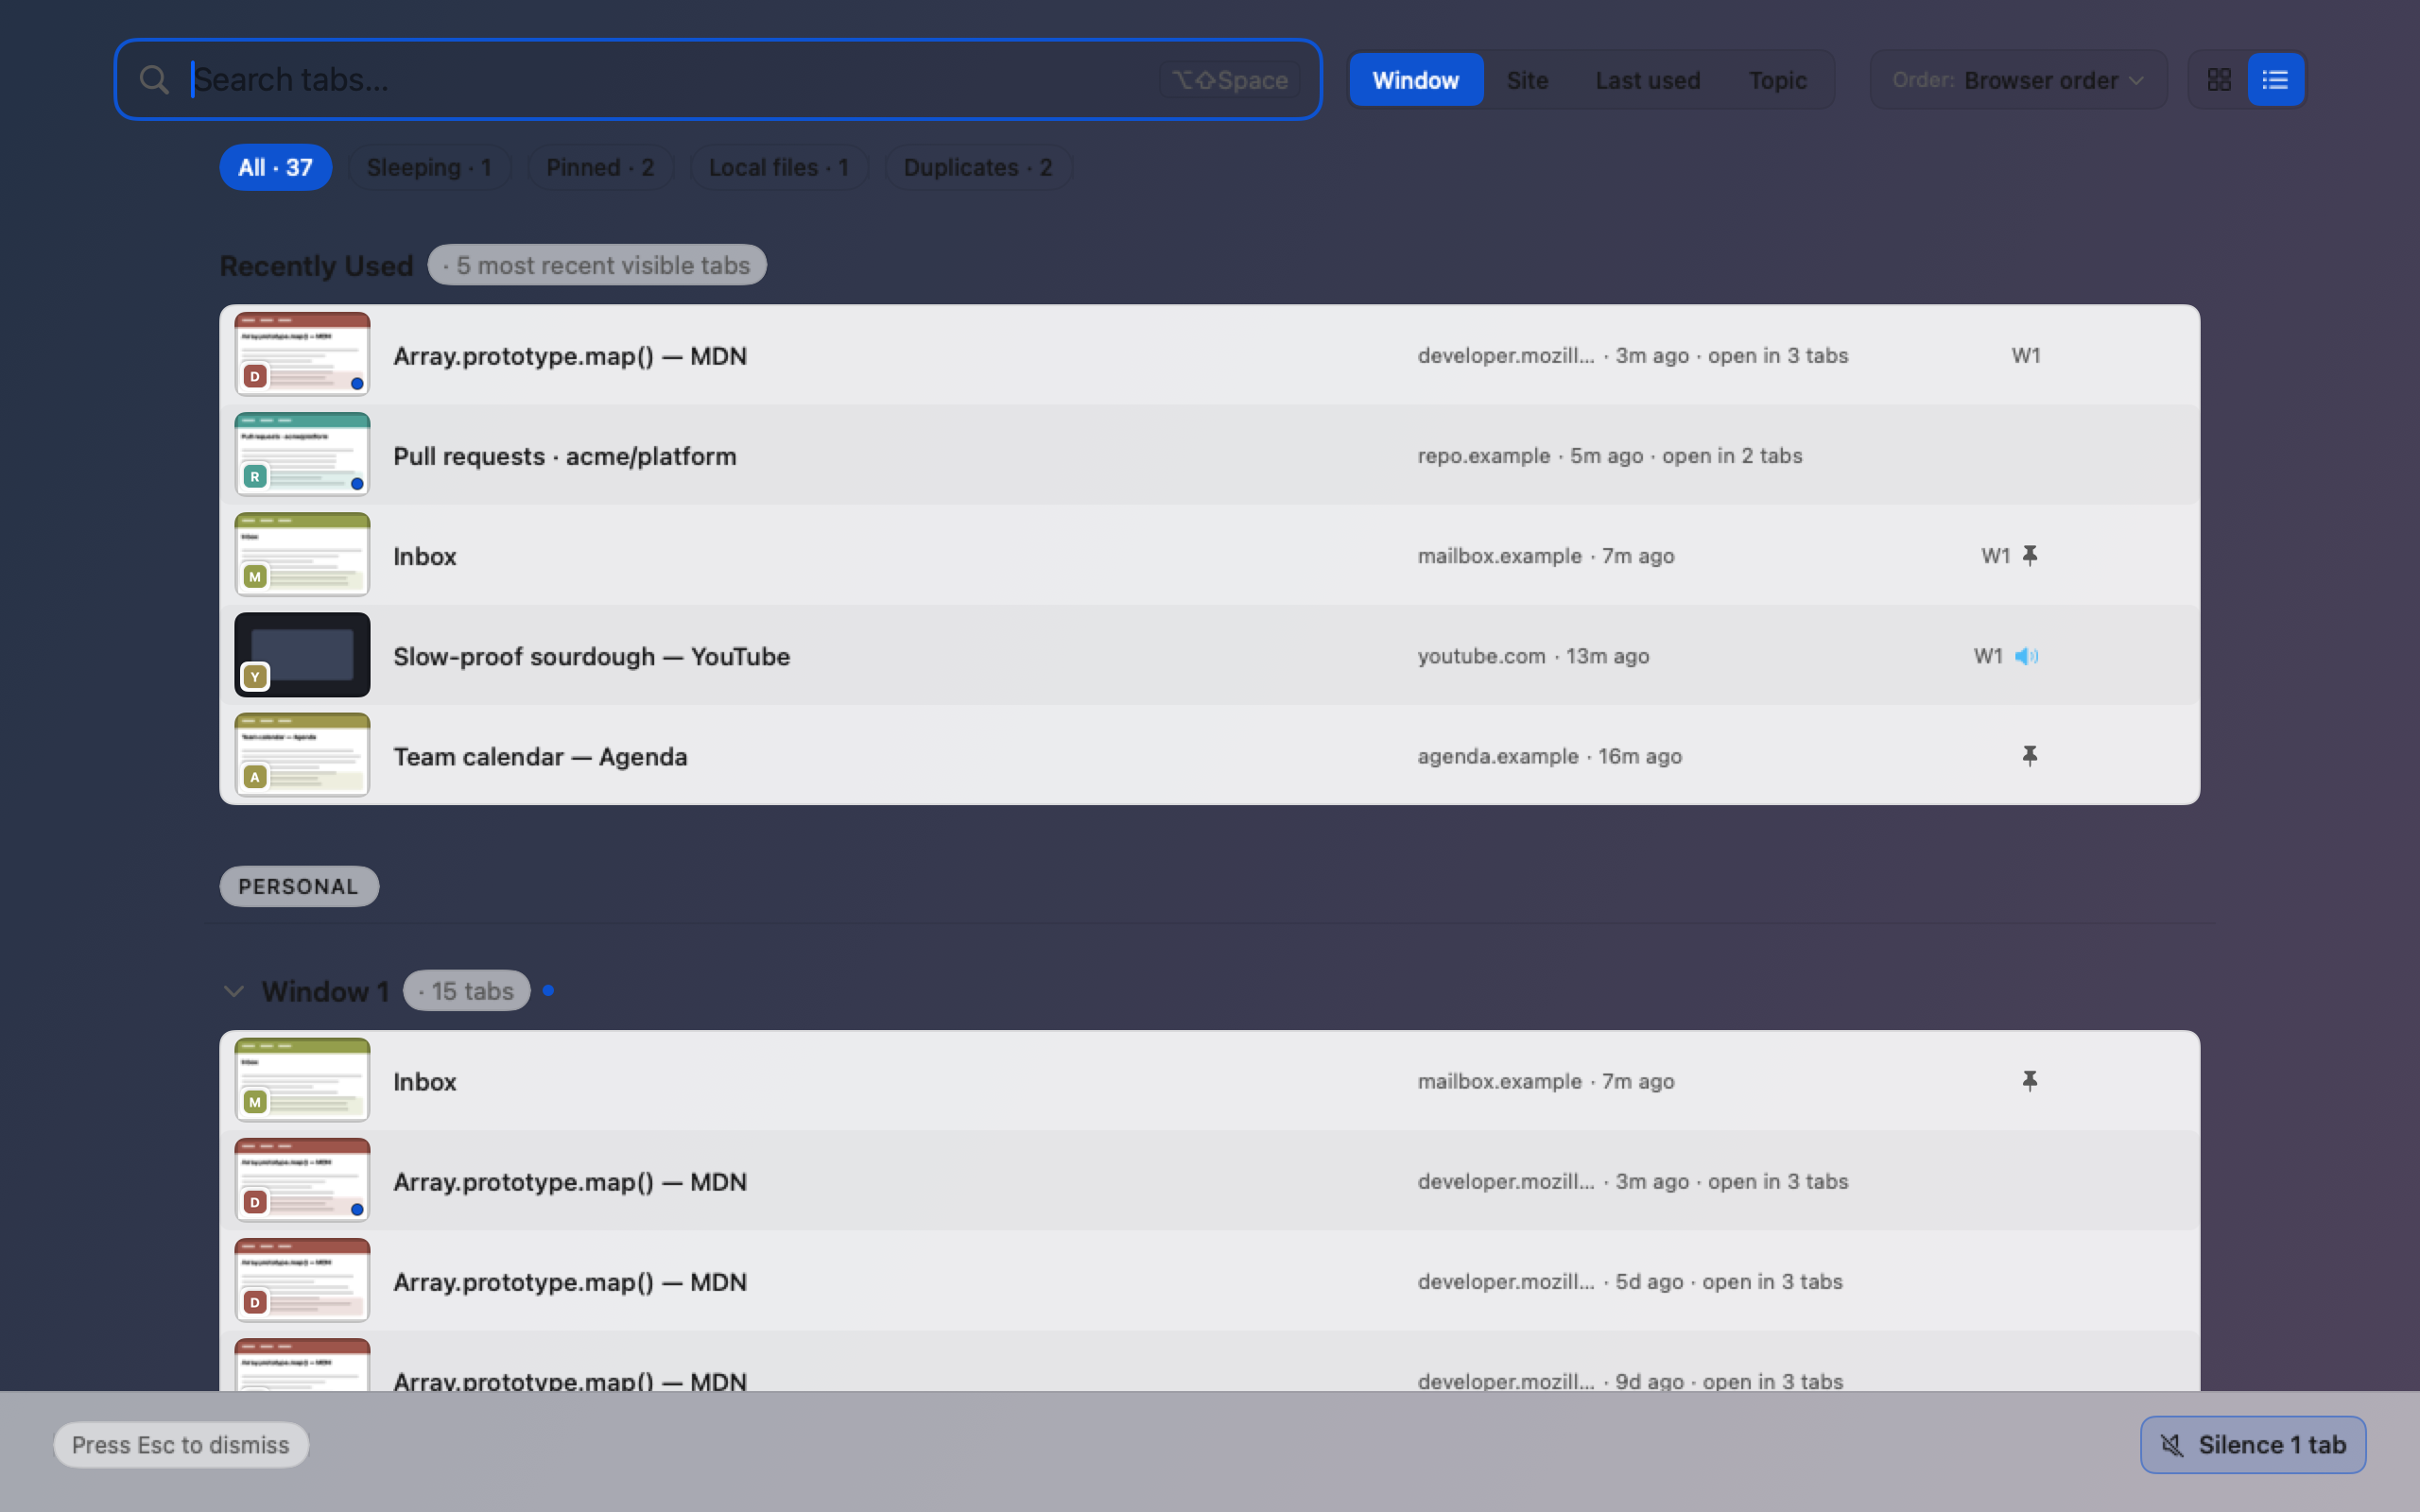Collapse the Window 1 group chevron
This screenshot has width=2420, height=1512.
coord(234,991)
